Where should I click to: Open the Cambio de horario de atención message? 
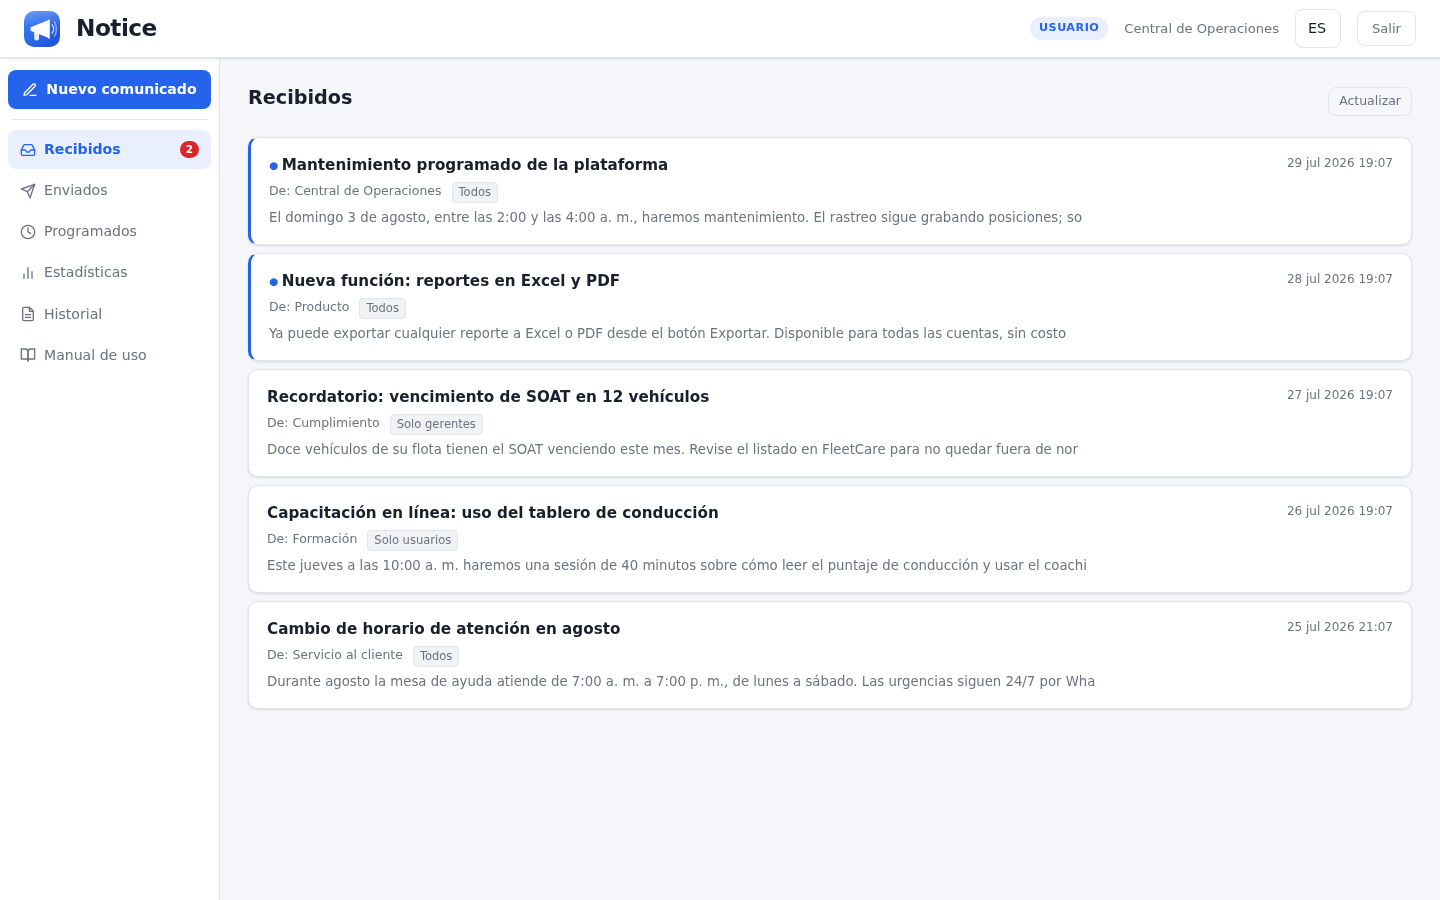click(x=830, y=655)
